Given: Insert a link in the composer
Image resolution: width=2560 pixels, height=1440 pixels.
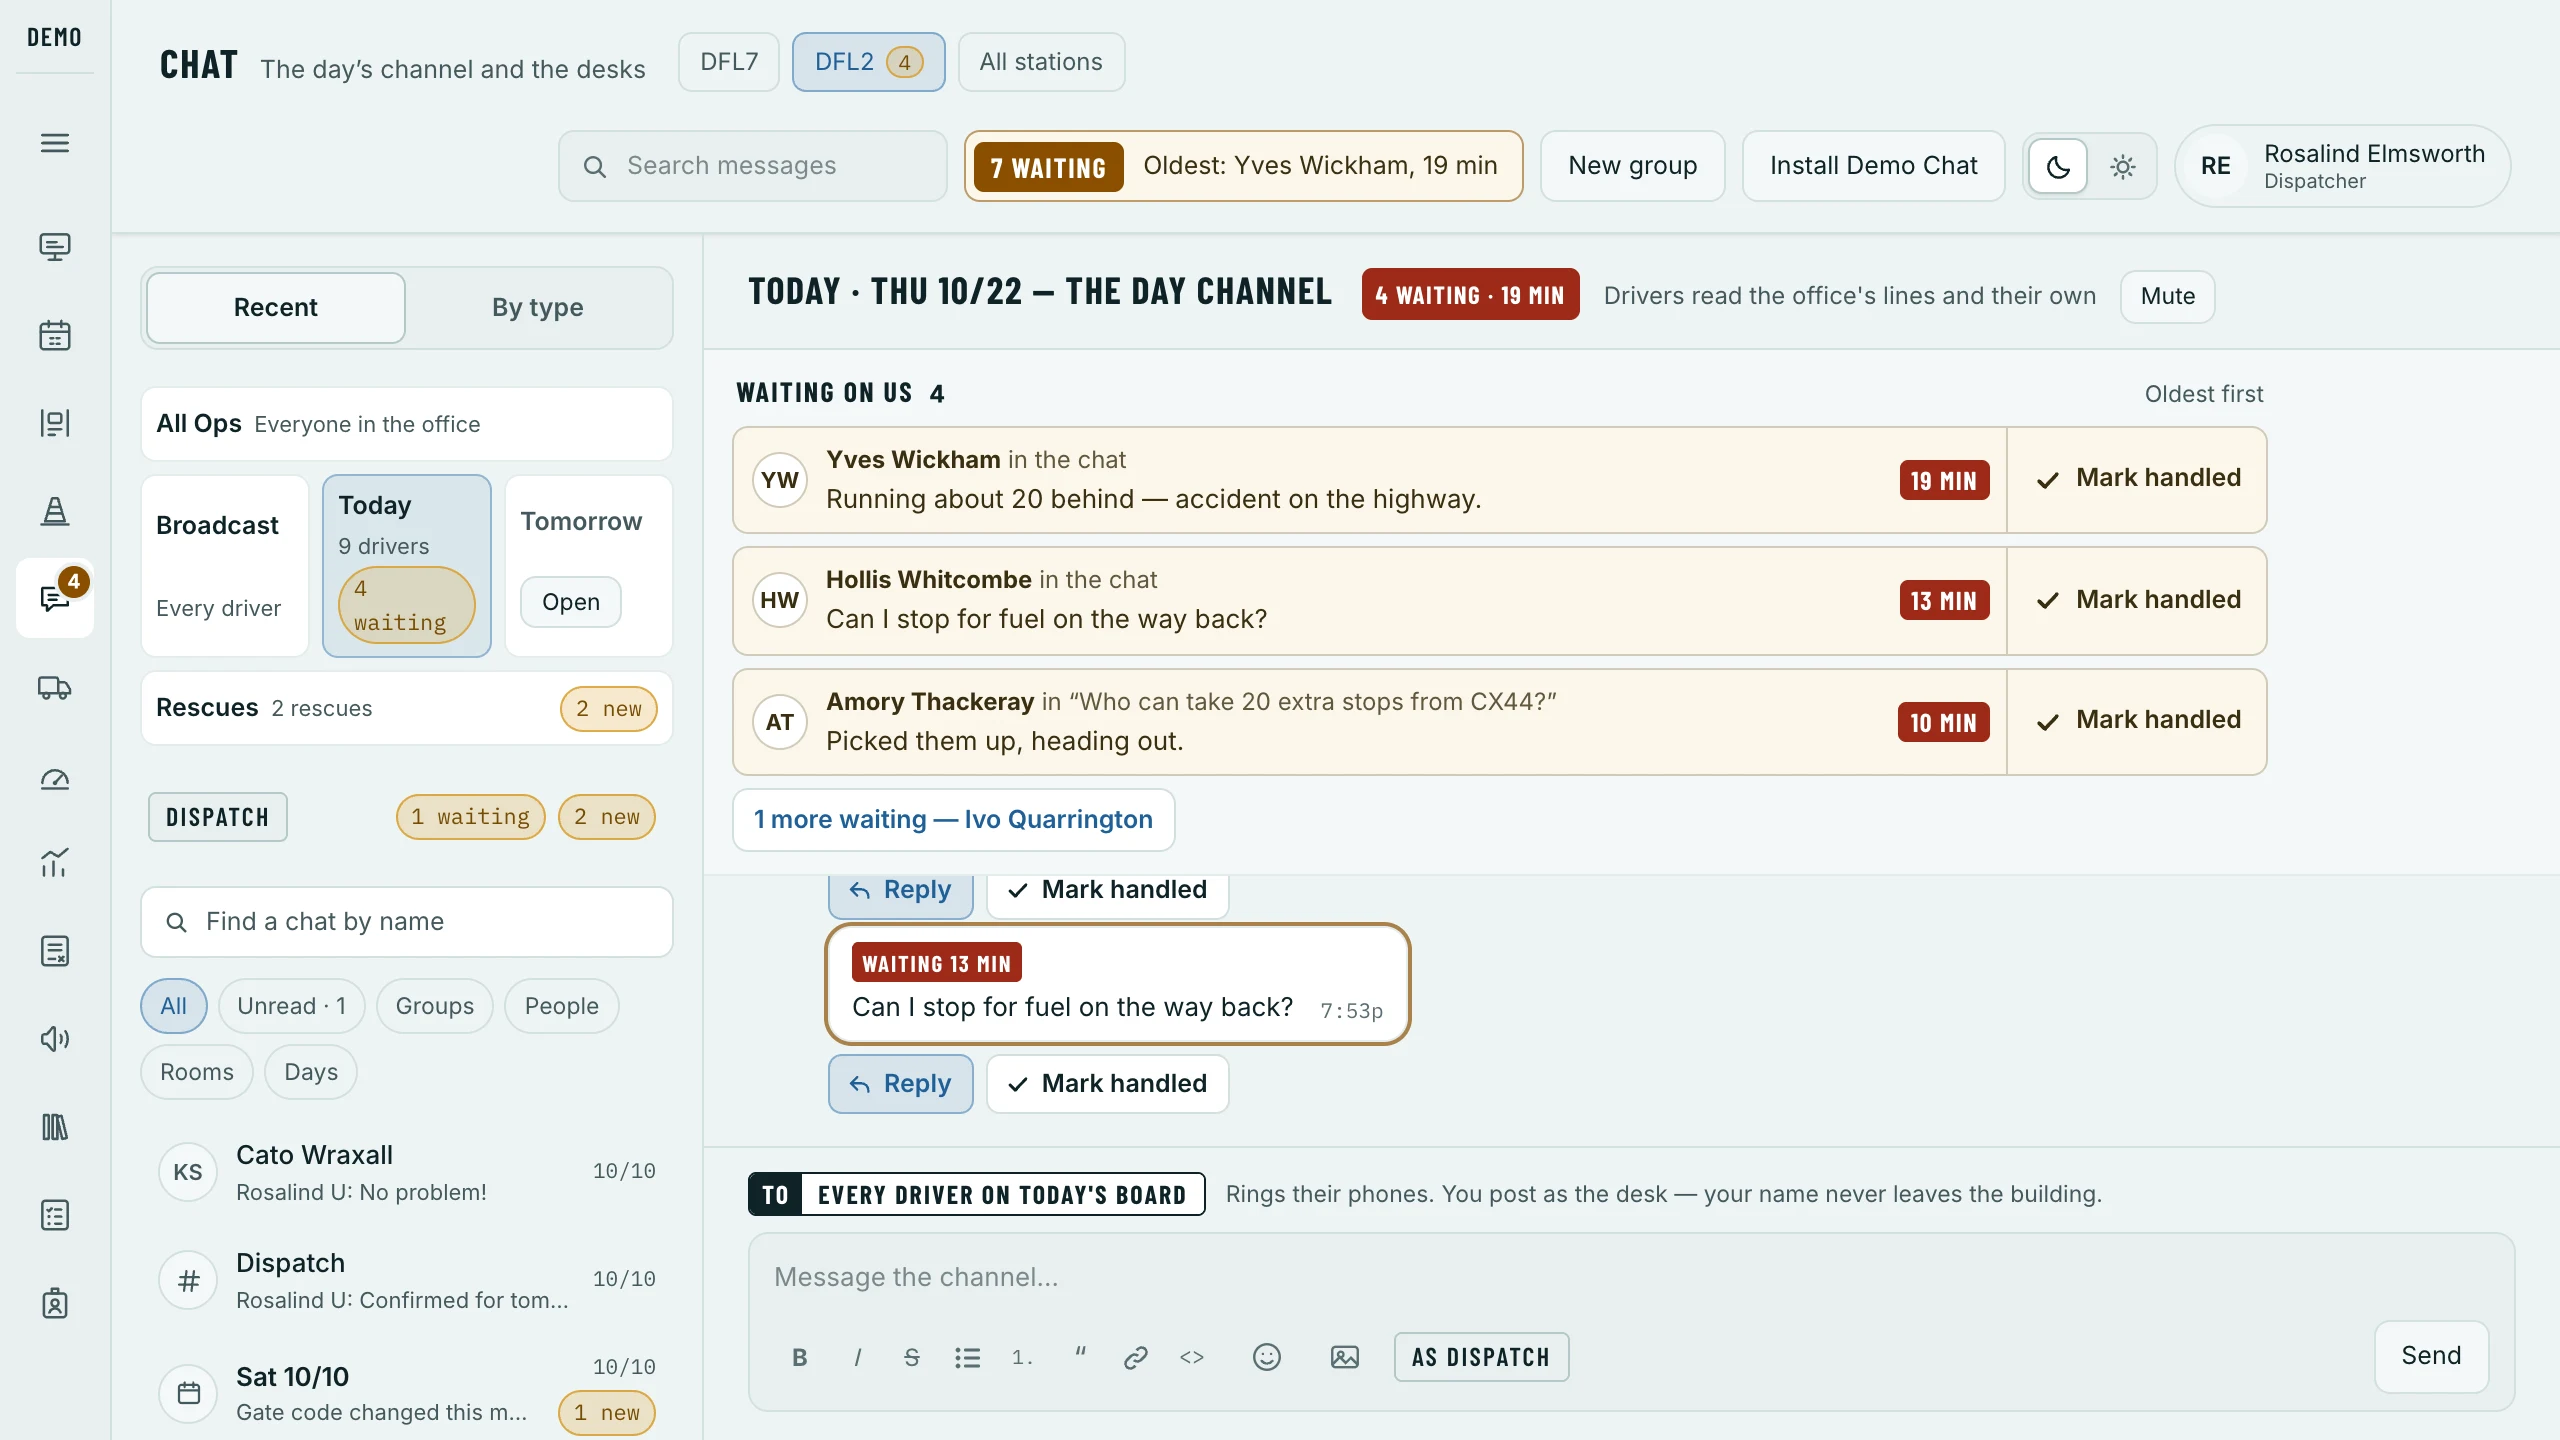Looking at the screenshot, I should click(x=1135, y=1357).
